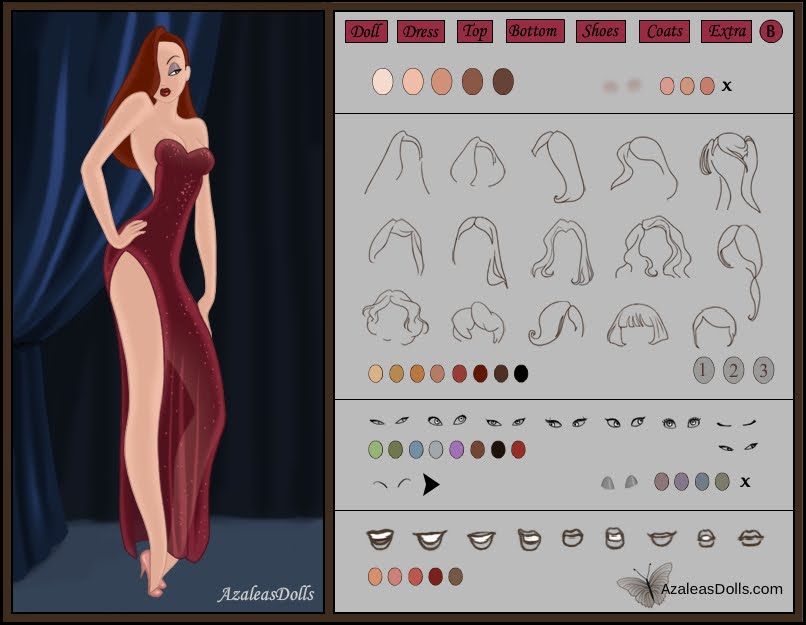Choose the side braid hairstyle
The image size is (806, 625).
[741, 270]
